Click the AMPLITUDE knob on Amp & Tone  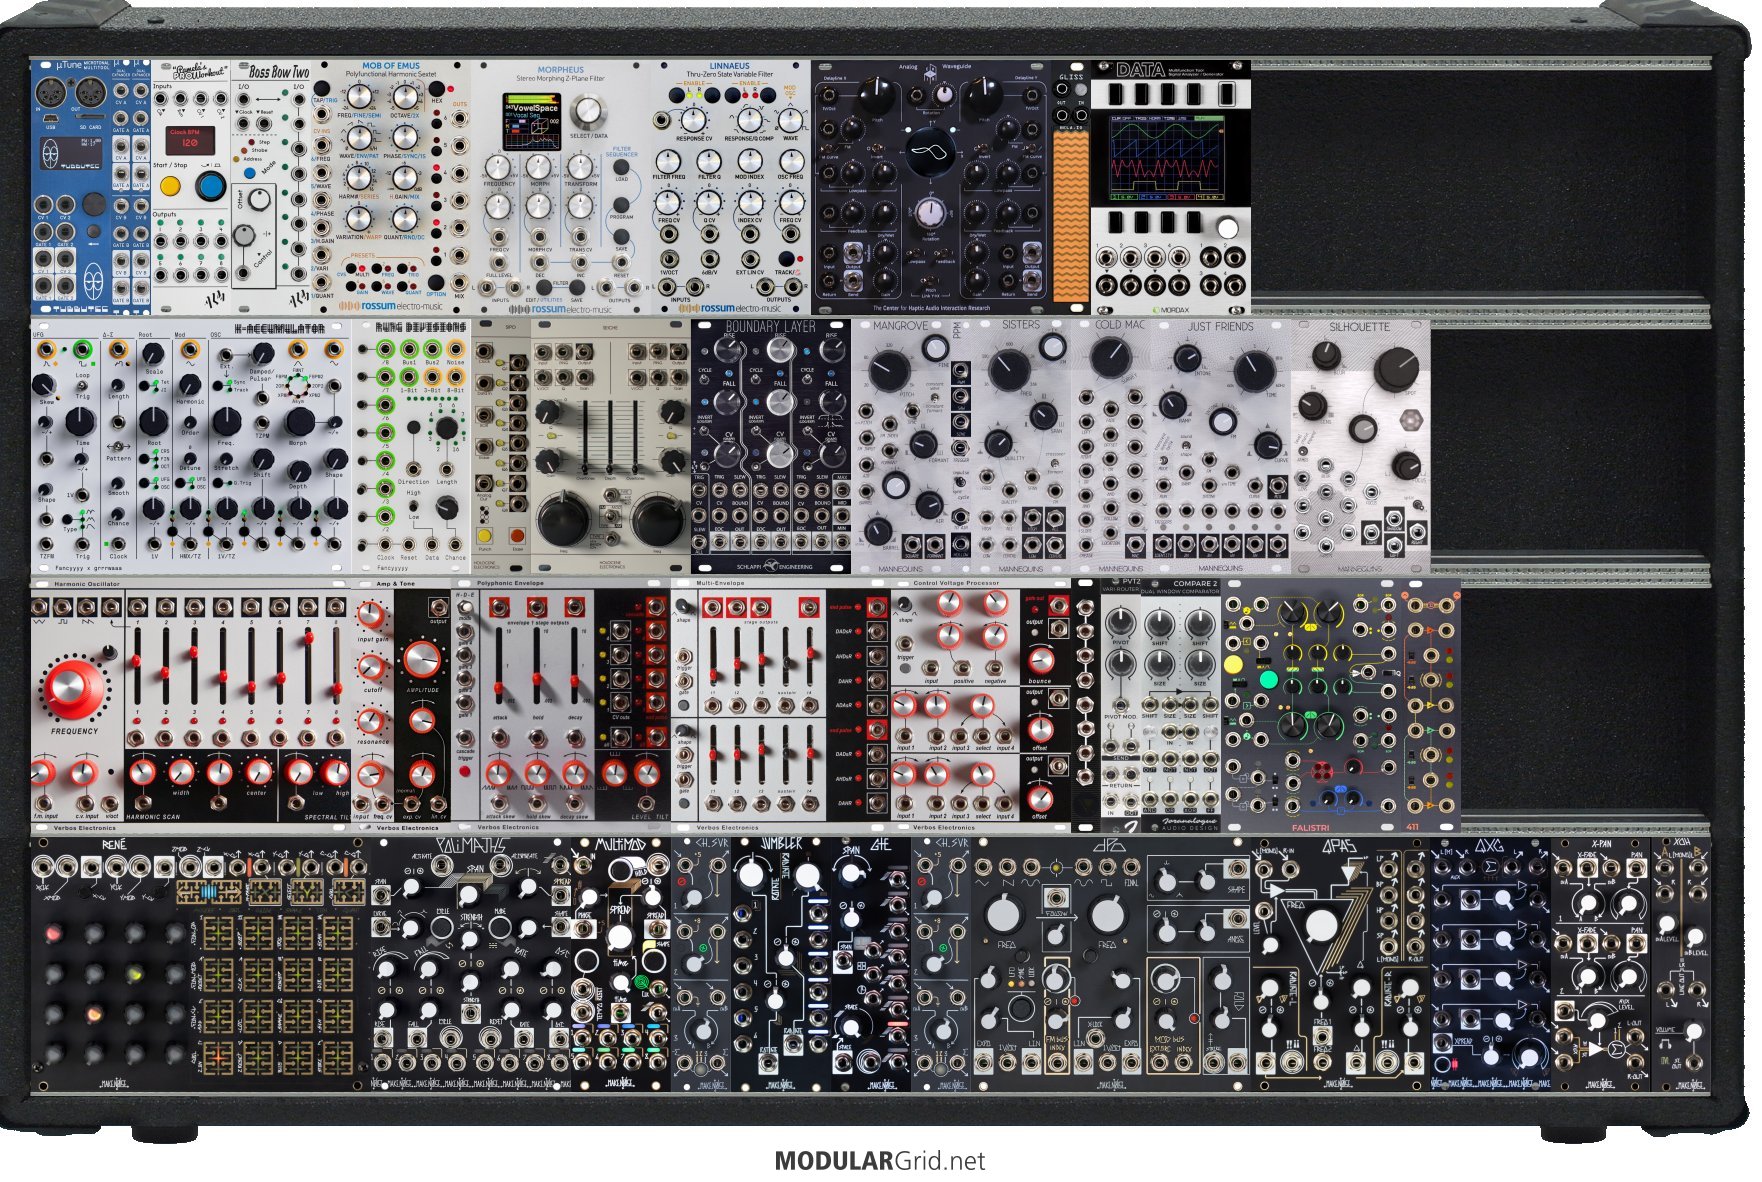point(422,660)
